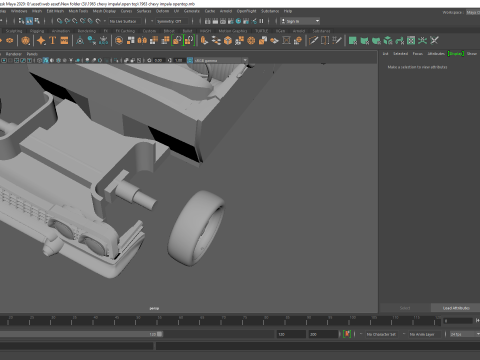Click the playback end time field showing 120
This screenshot has height=360, width=480.
point(291,334)
